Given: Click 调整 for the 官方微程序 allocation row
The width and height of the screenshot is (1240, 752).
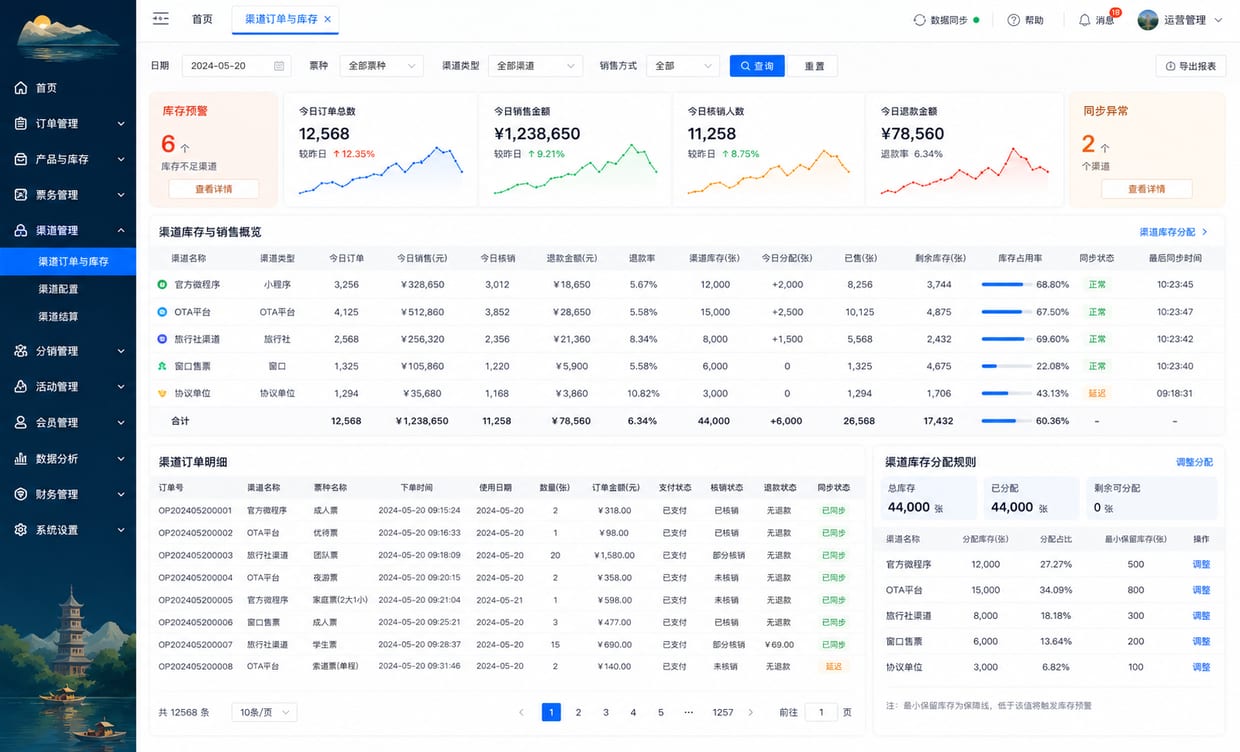Looking at the screenshot, I should click(1201, 564).
